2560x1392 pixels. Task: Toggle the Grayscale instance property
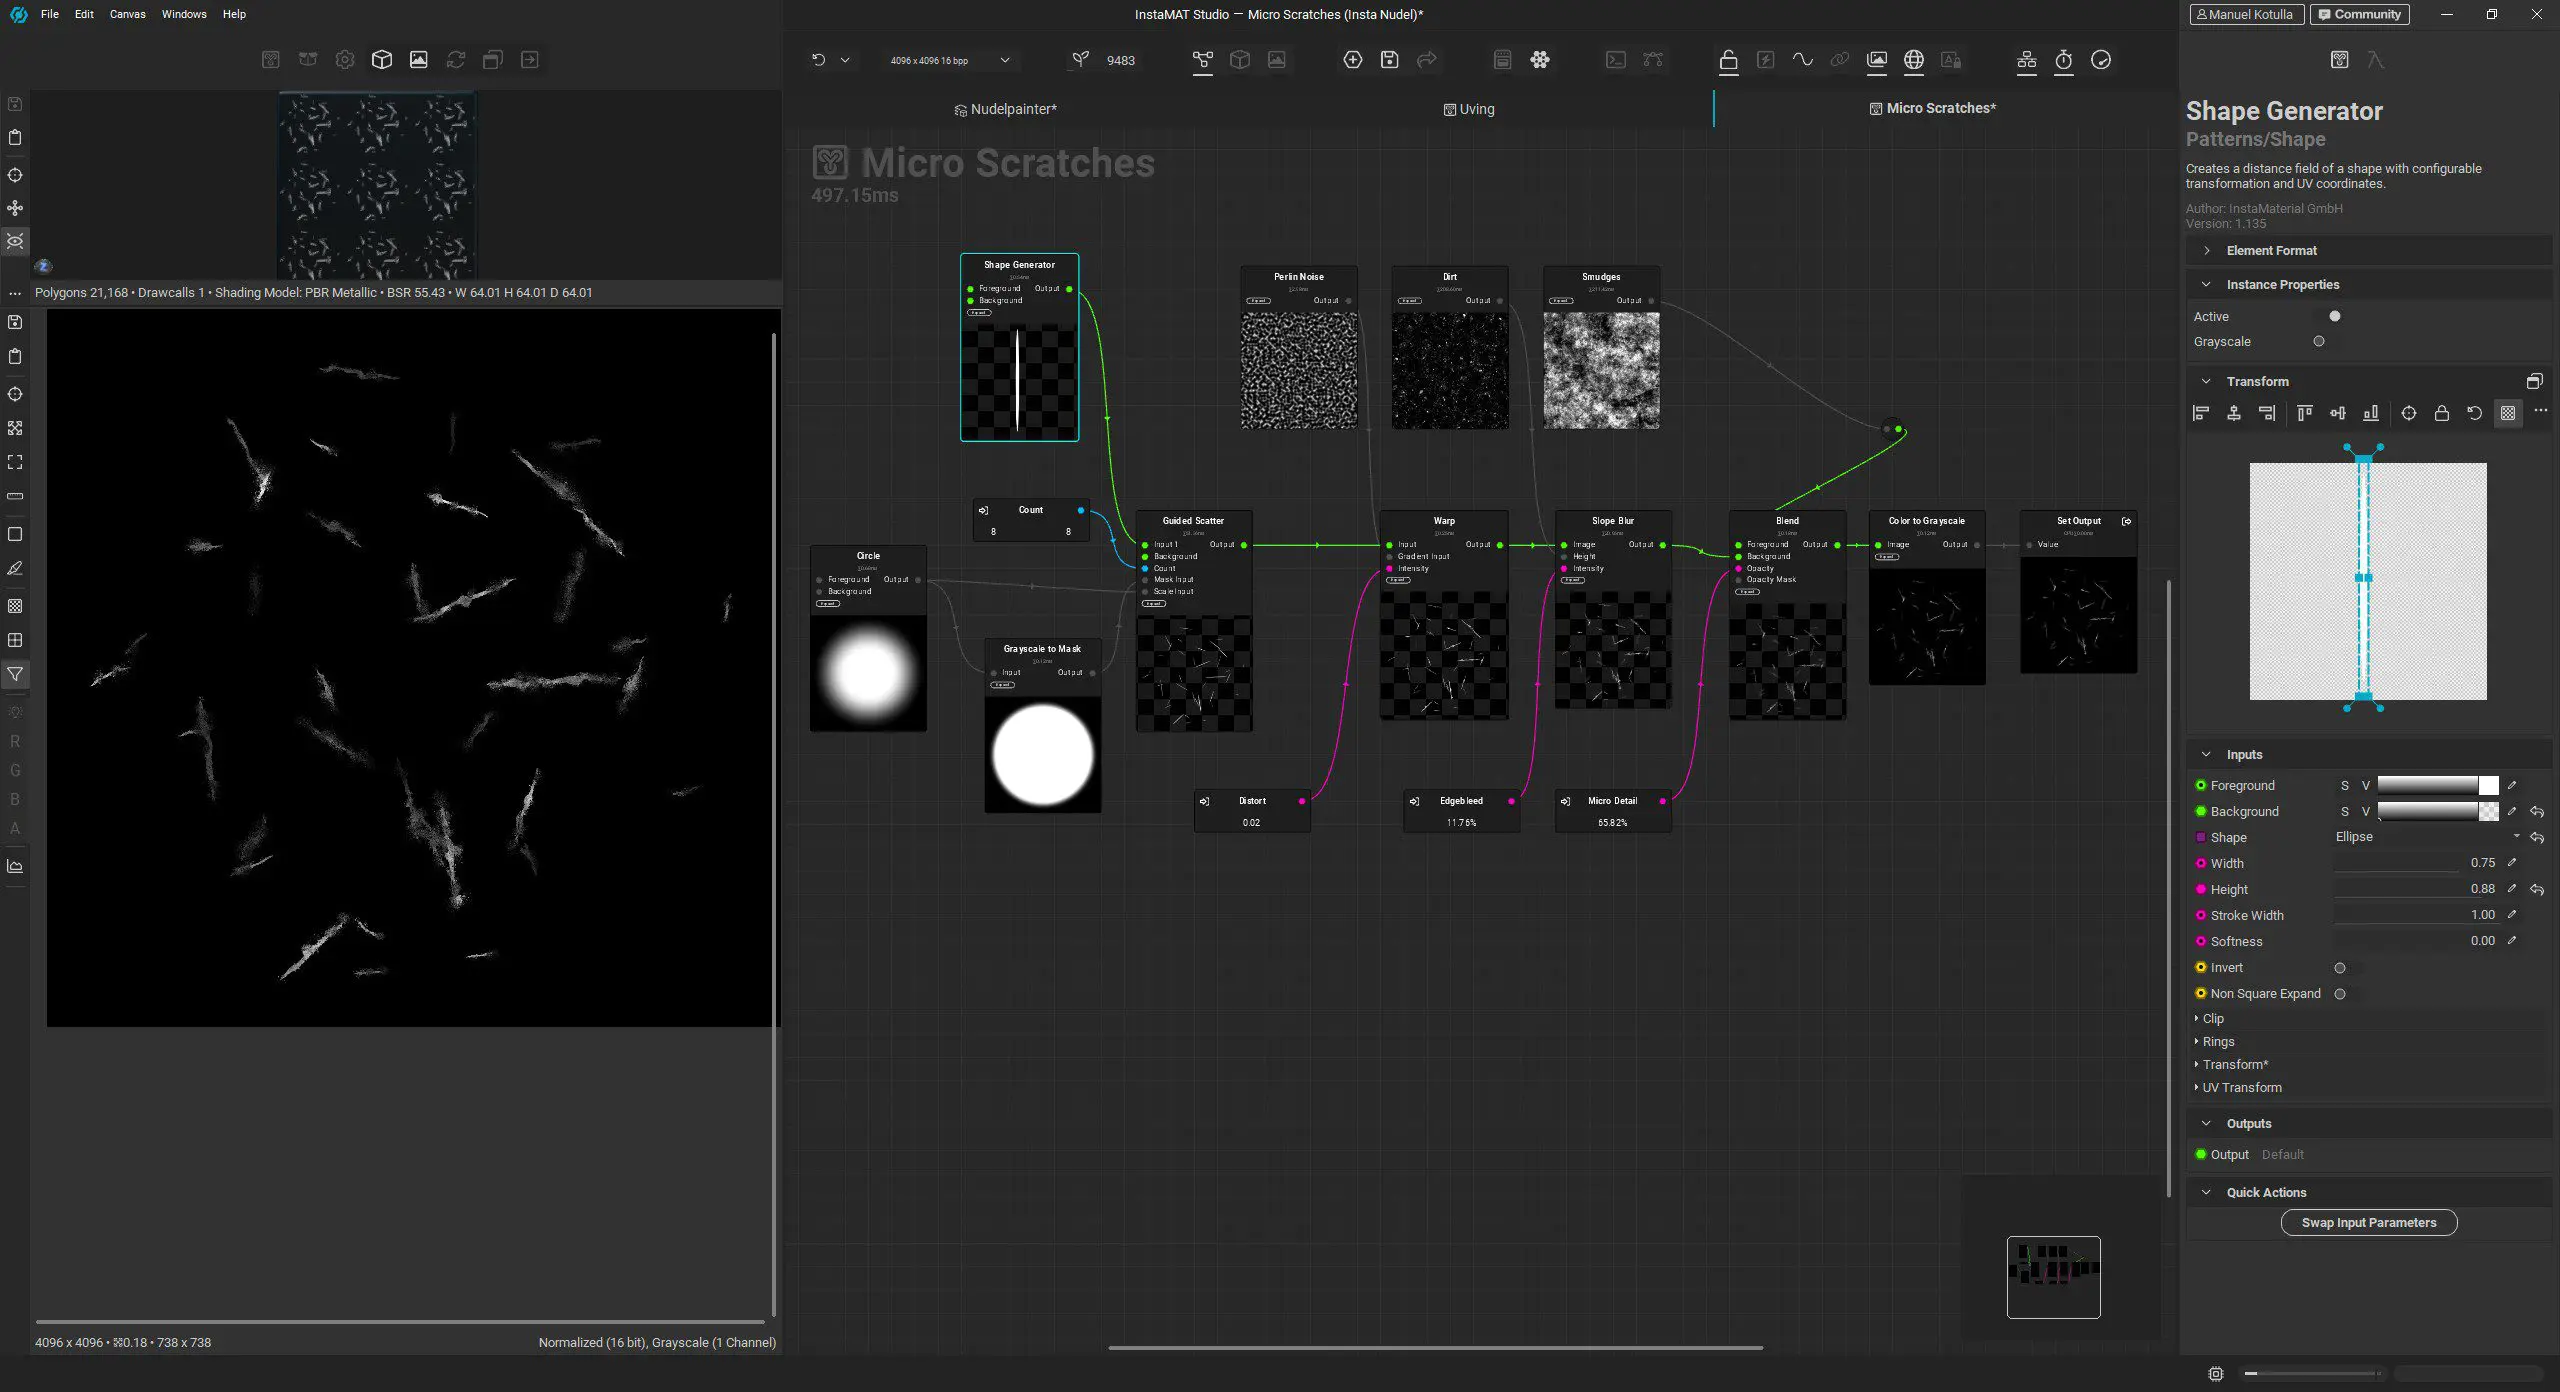[2319, 341]
